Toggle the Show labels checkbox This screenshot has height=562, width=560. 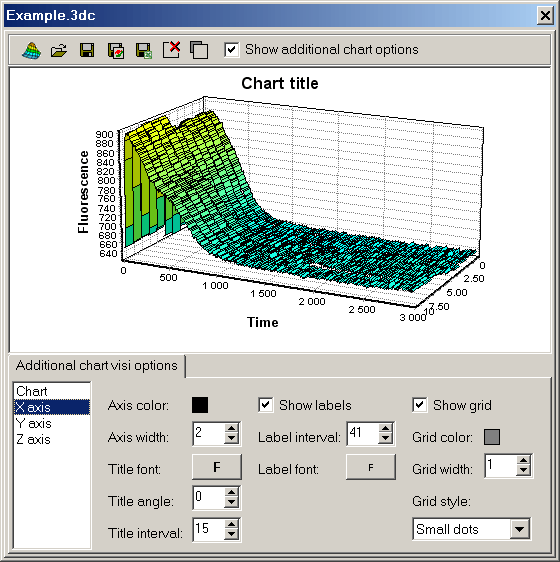pos(266,405)
